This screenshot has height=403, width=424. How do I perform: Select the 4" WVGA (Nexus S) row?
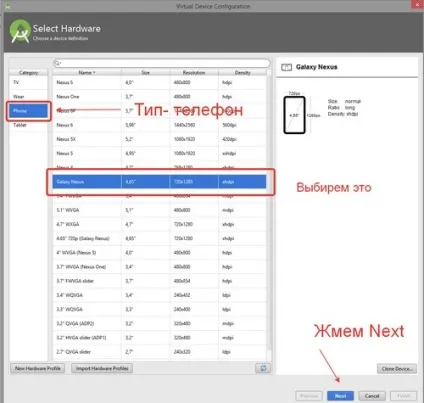point(159,253)
